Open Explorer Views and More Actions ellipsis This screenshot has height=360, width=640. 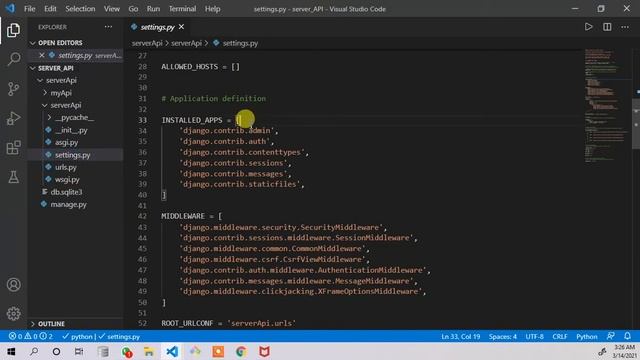tap(108, 27)
